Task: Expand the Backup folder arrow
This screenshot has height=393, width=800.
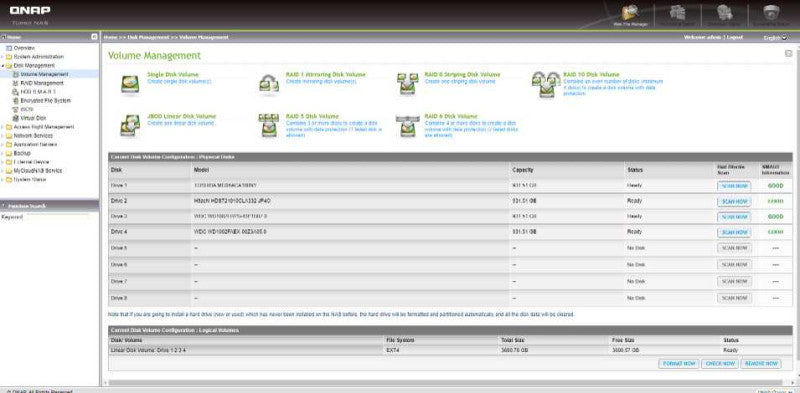Action: (x=3, y=153)
